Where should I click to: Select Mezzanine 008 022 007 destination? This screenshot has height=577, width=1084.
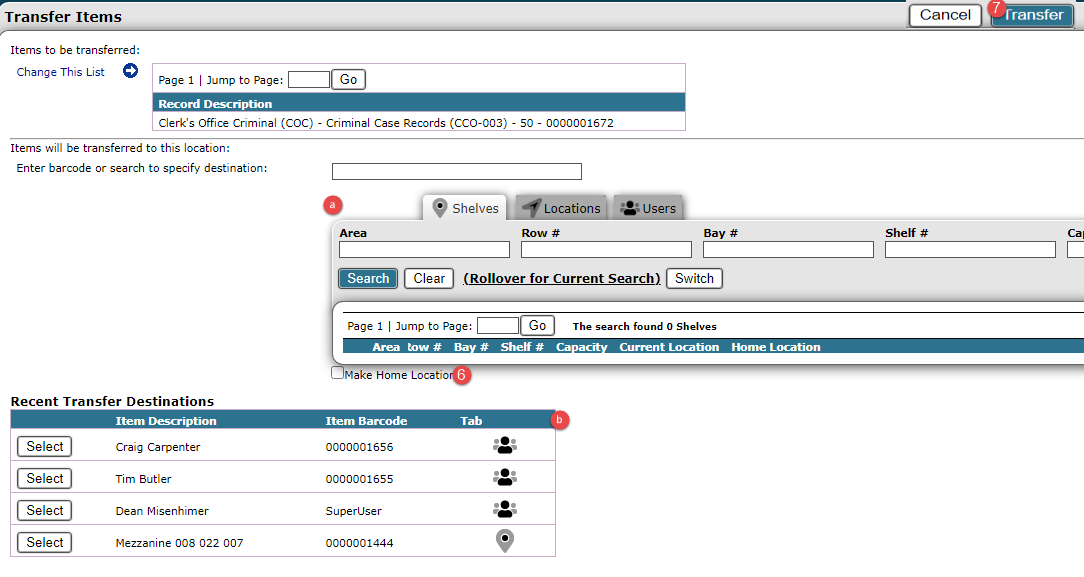point(45,542)
